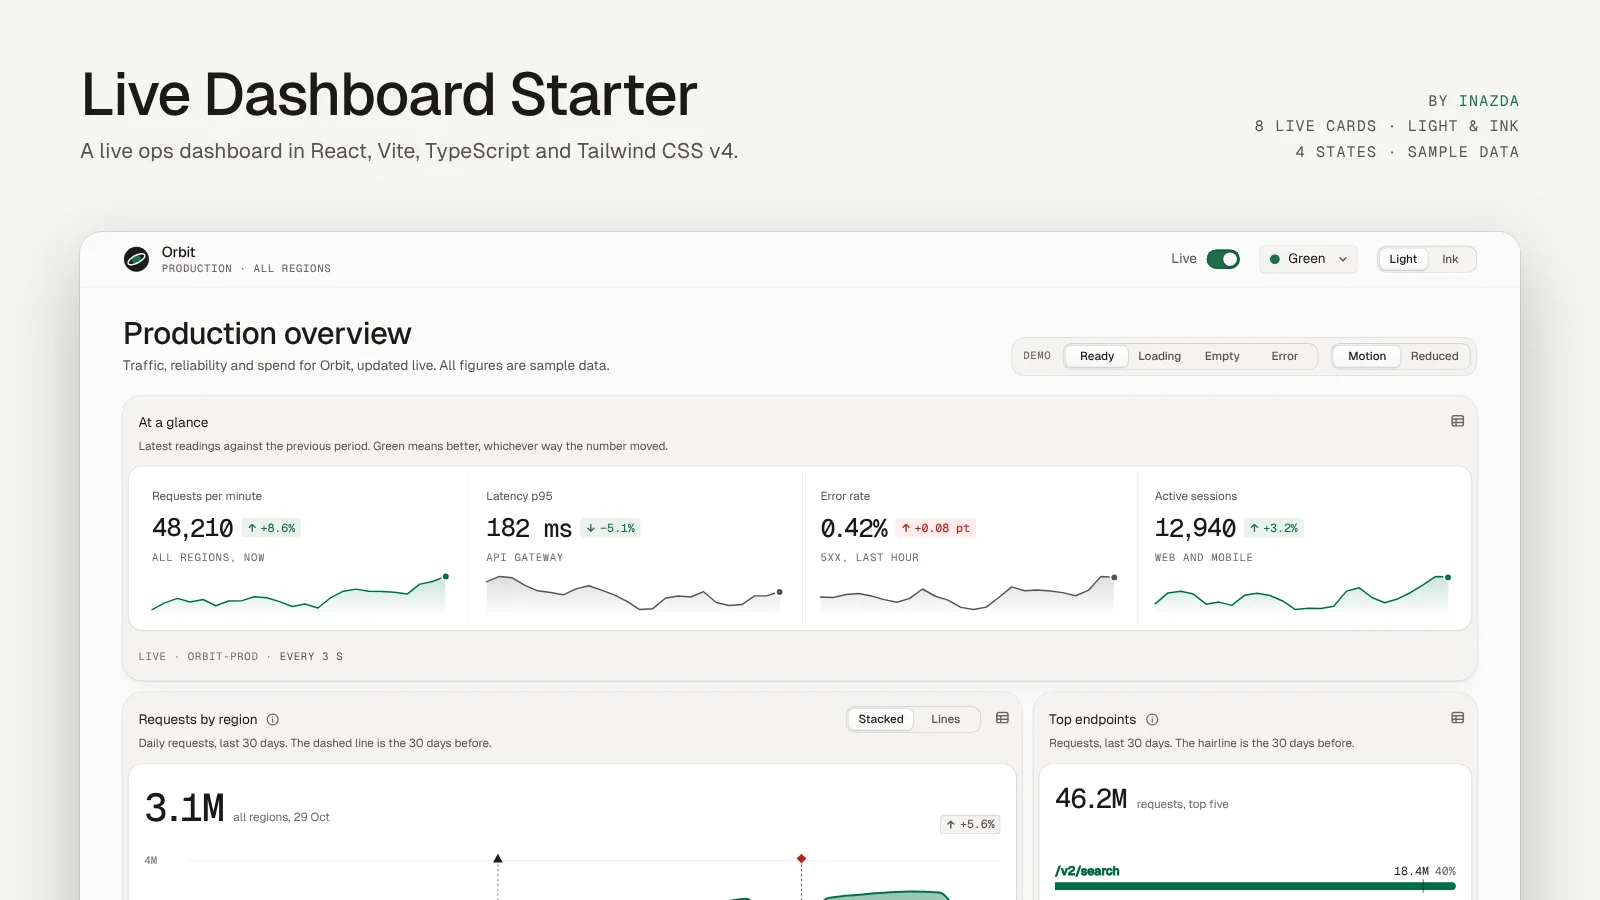Click the PRODUCTION · ALL REGIONS label
This screenshot has height=900, width=1600.
[246, 269]
